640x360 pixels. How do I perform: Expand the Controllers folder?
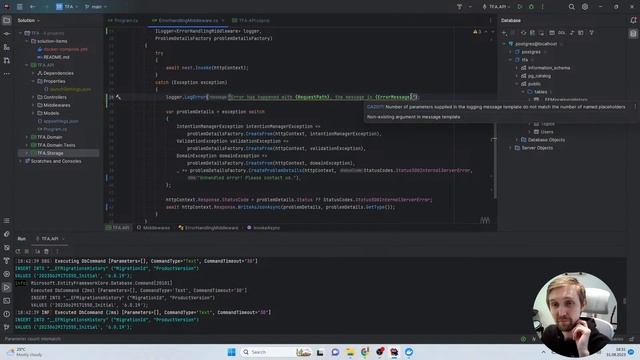coord(33,97)
